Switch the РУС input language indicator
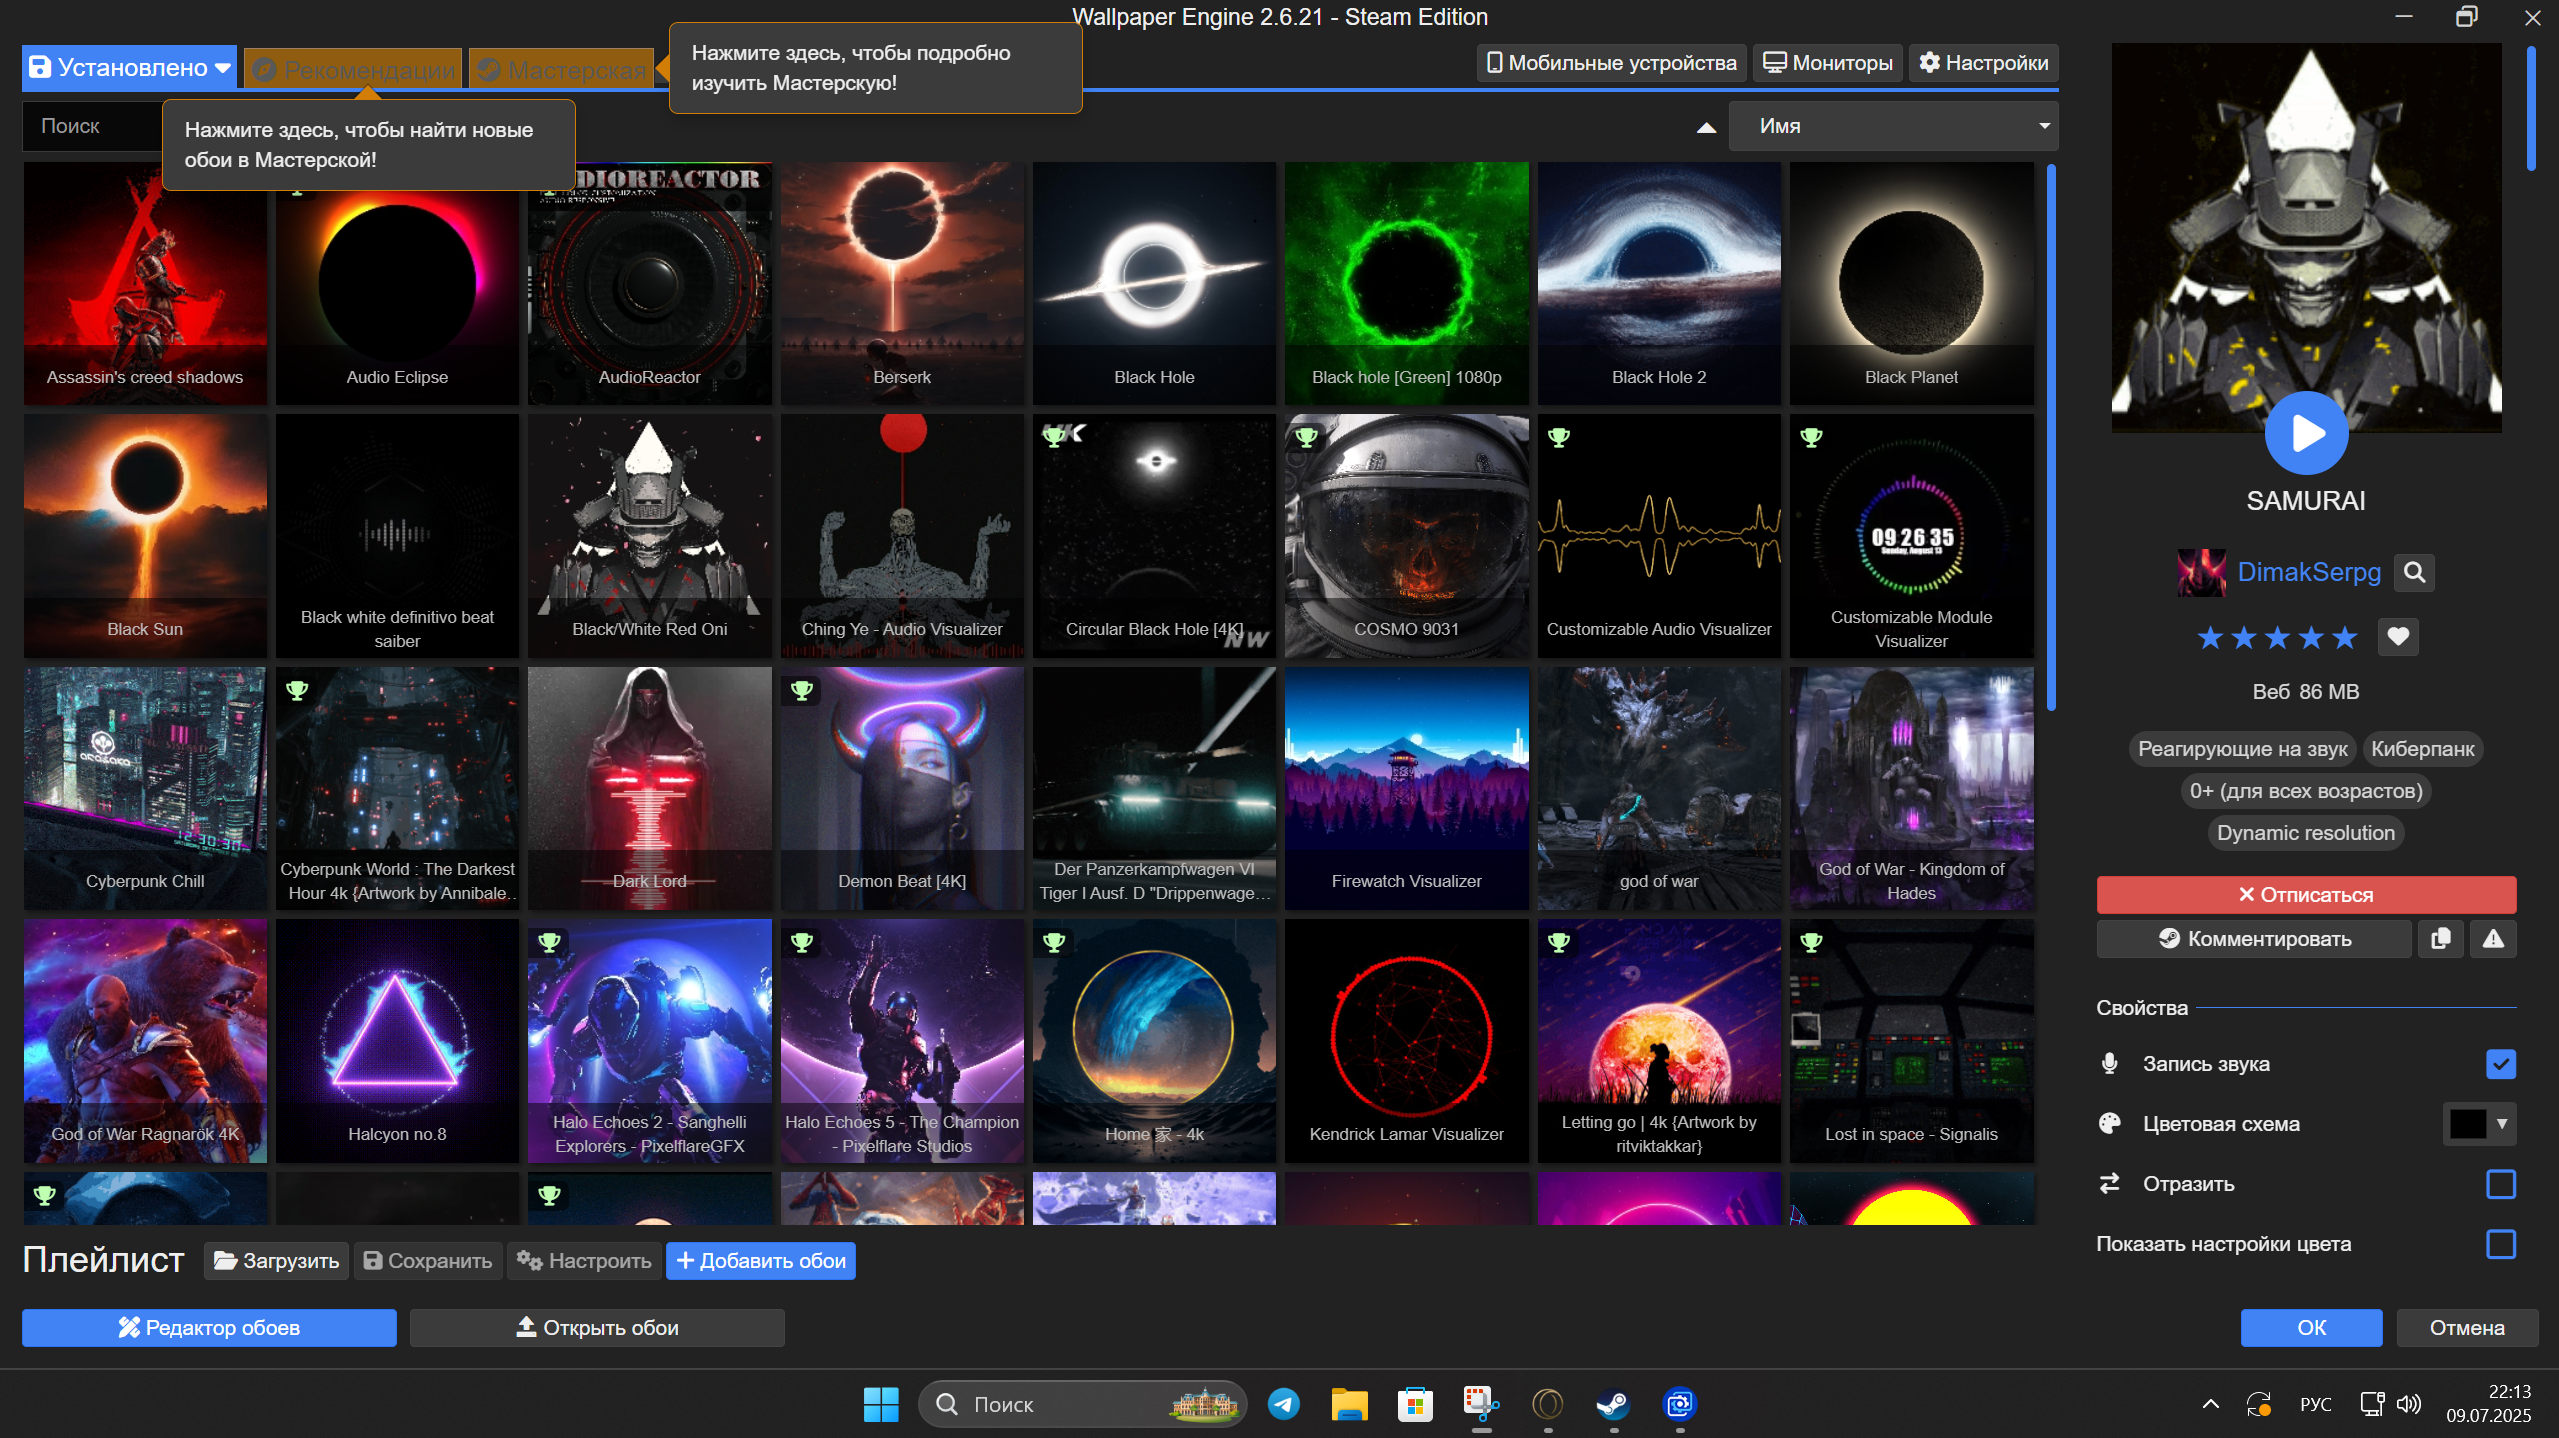Viewport: 2559px width, 1438px height. [2315, 1404]
